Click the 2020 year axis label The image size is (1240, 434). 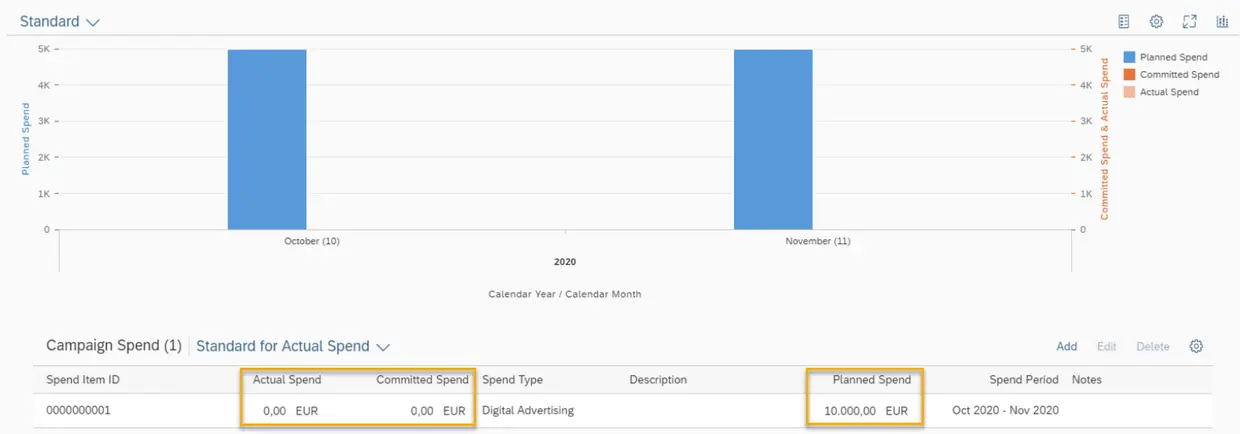(565, 262)
